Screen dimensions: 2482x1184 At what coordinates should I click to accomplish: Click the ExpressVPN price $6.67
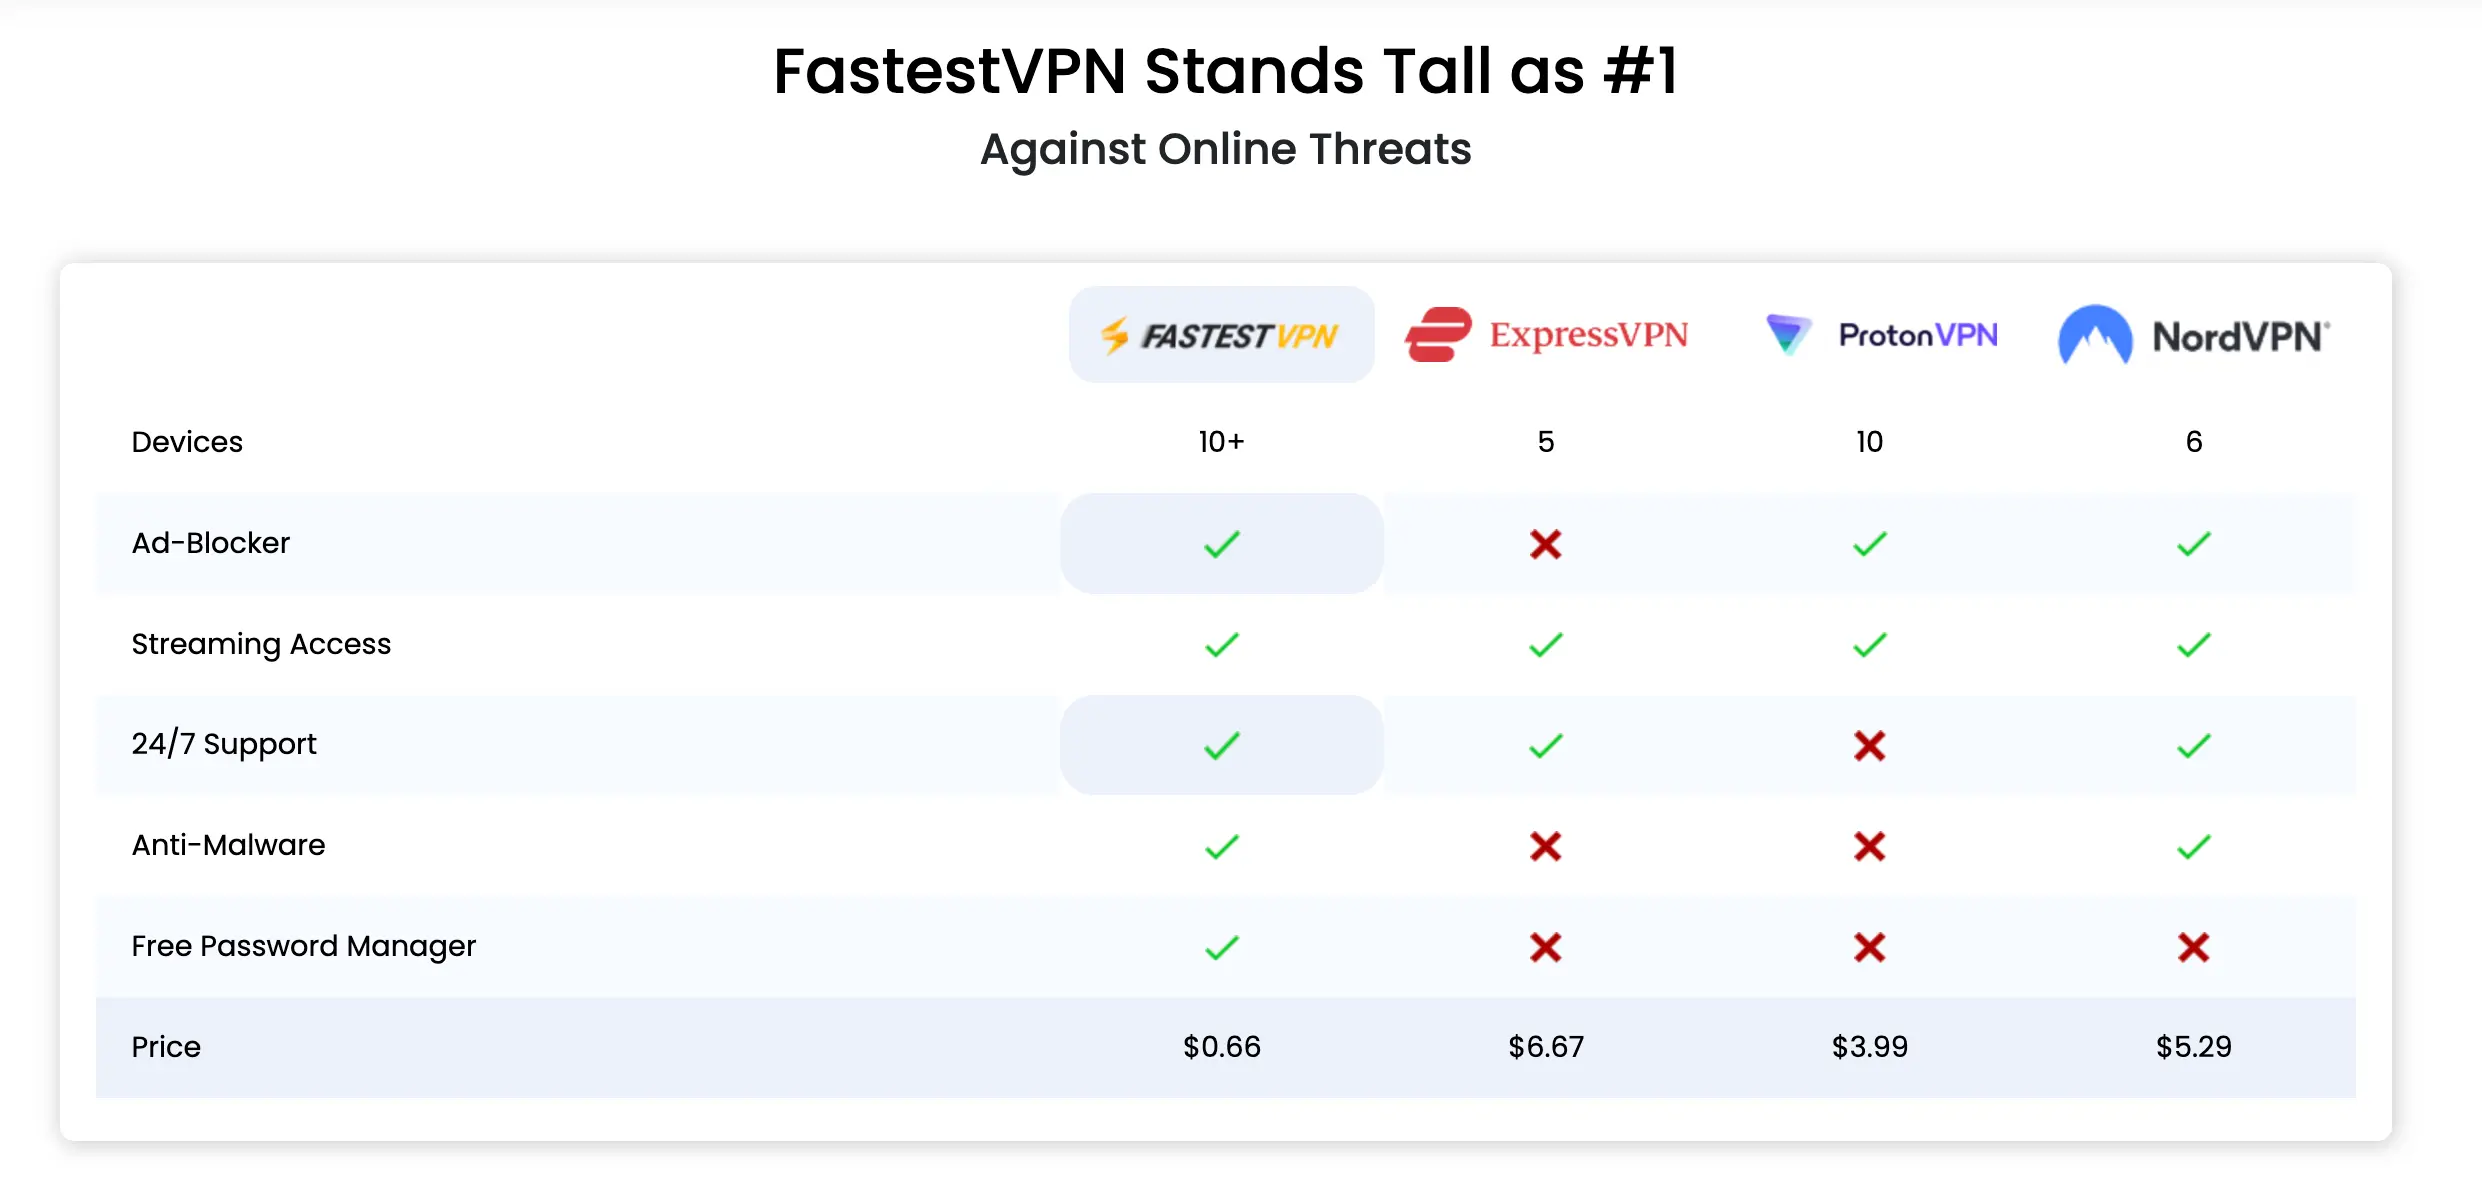[x=1546, y=1047]
